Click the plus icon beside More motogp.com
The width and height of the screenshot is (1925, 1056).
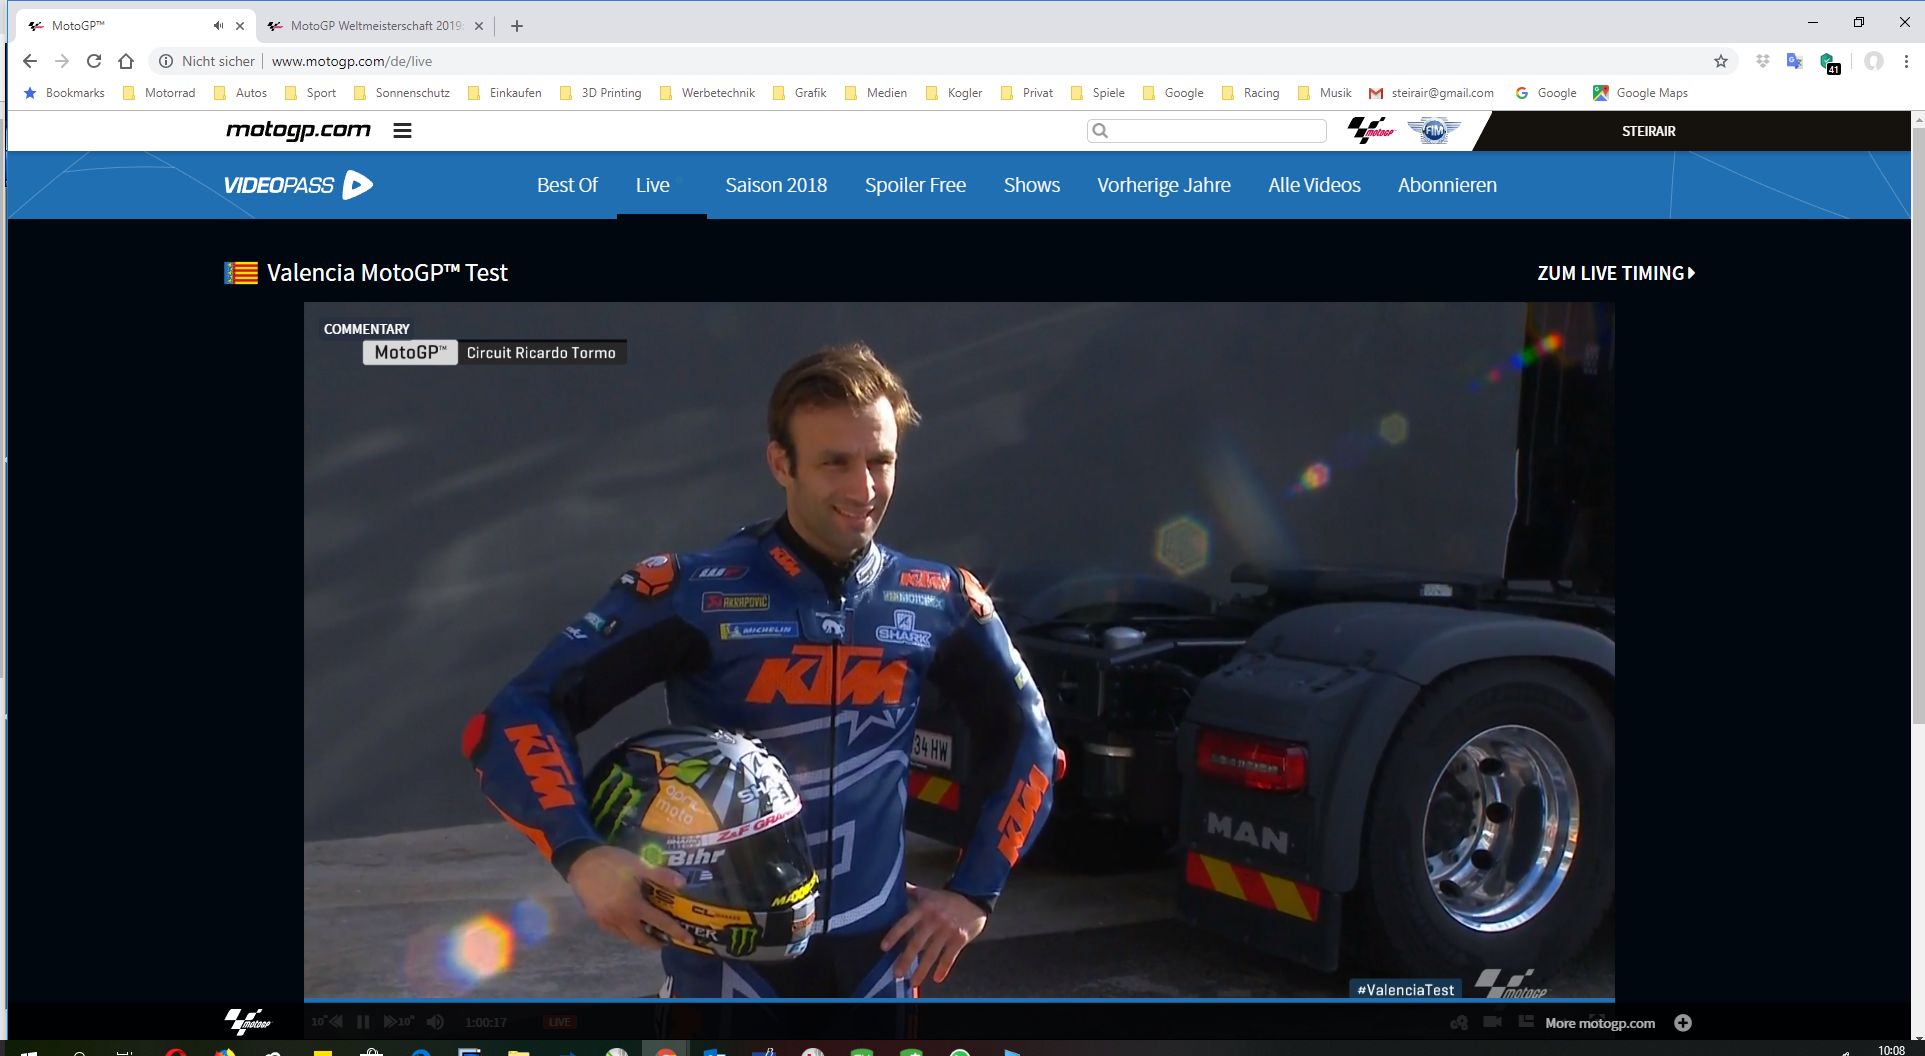coord(1683,1023)
